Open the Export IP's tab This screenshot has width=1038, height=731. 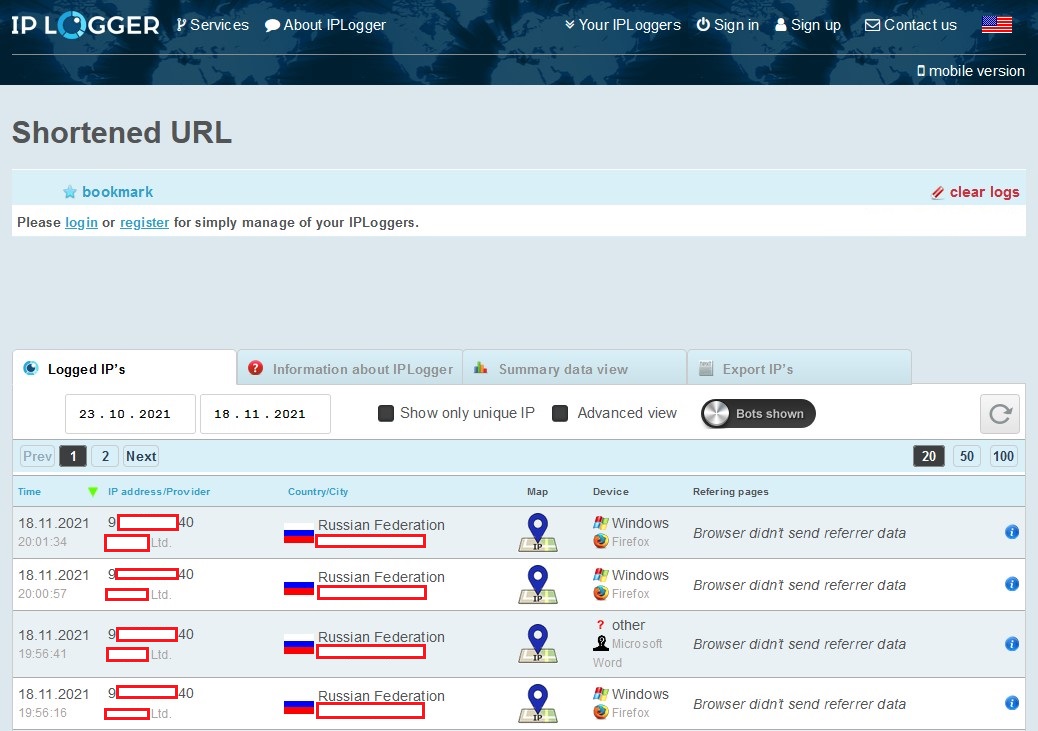(799, 368)
